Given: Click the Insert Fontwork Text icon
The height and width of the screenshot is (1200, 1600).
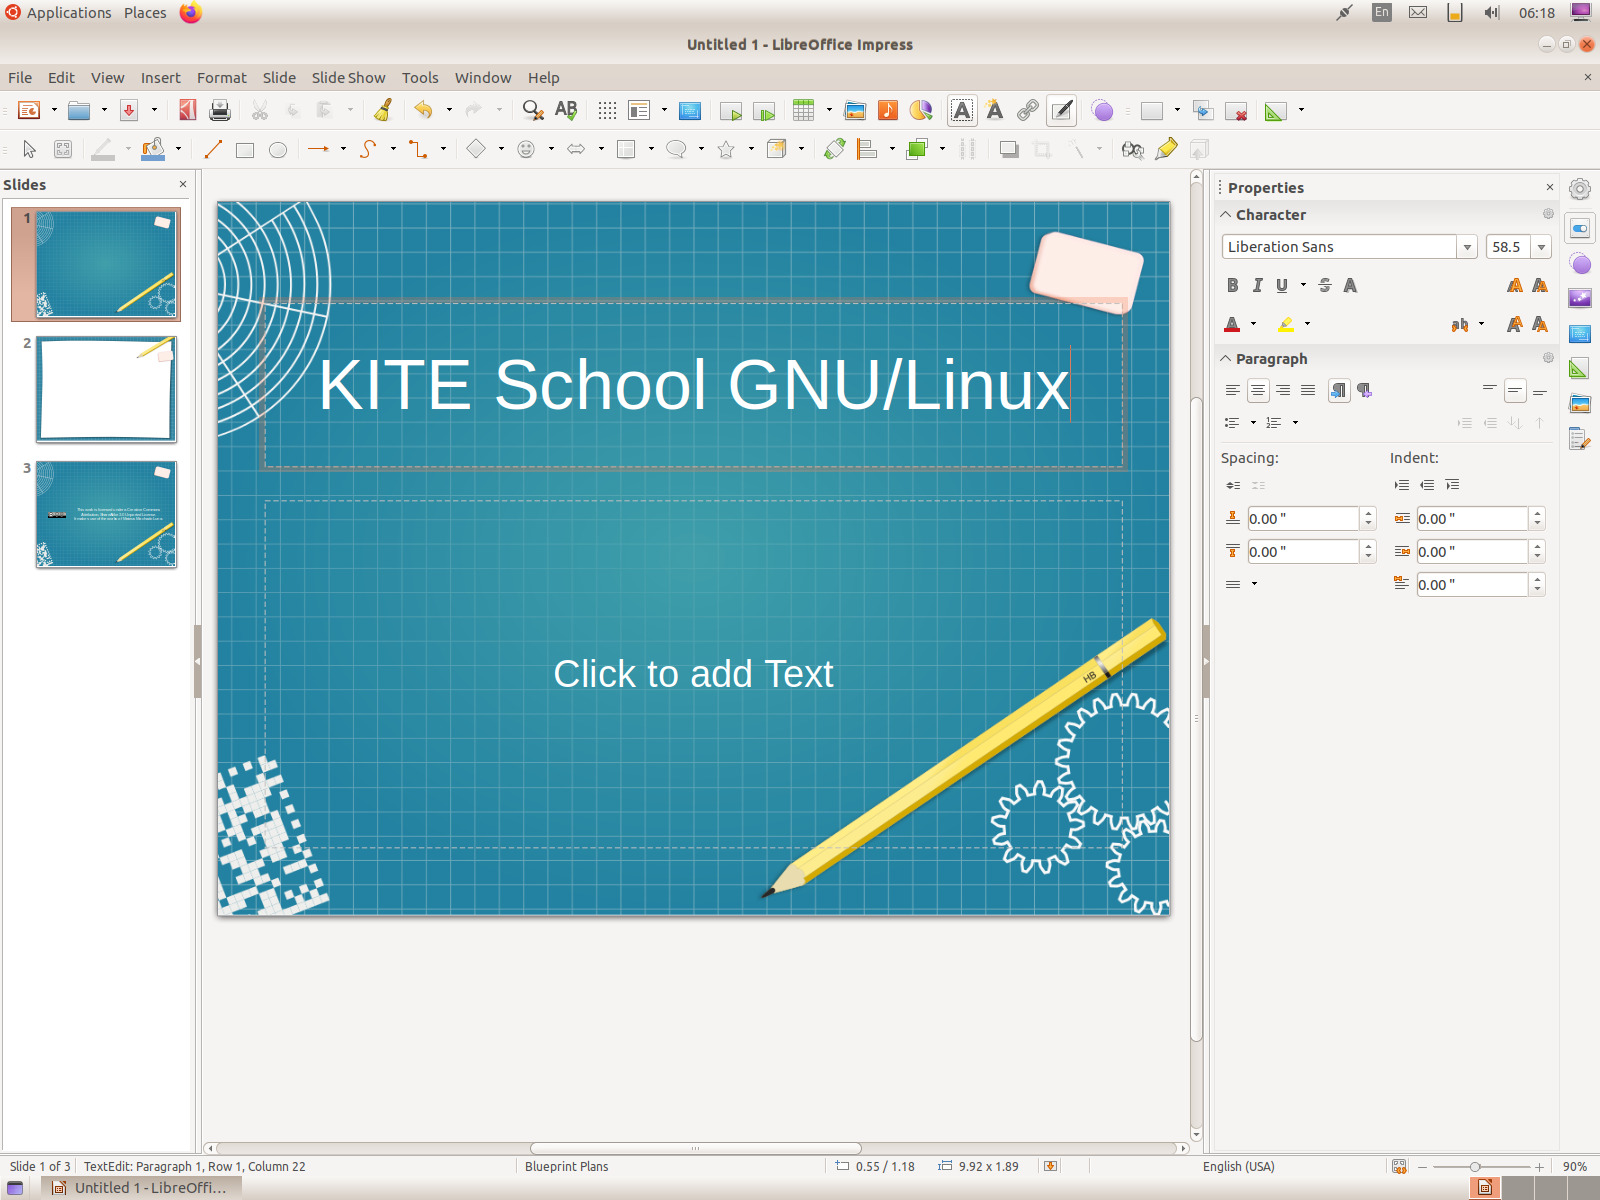Looking at the screenshot, I should pos(995,110).
